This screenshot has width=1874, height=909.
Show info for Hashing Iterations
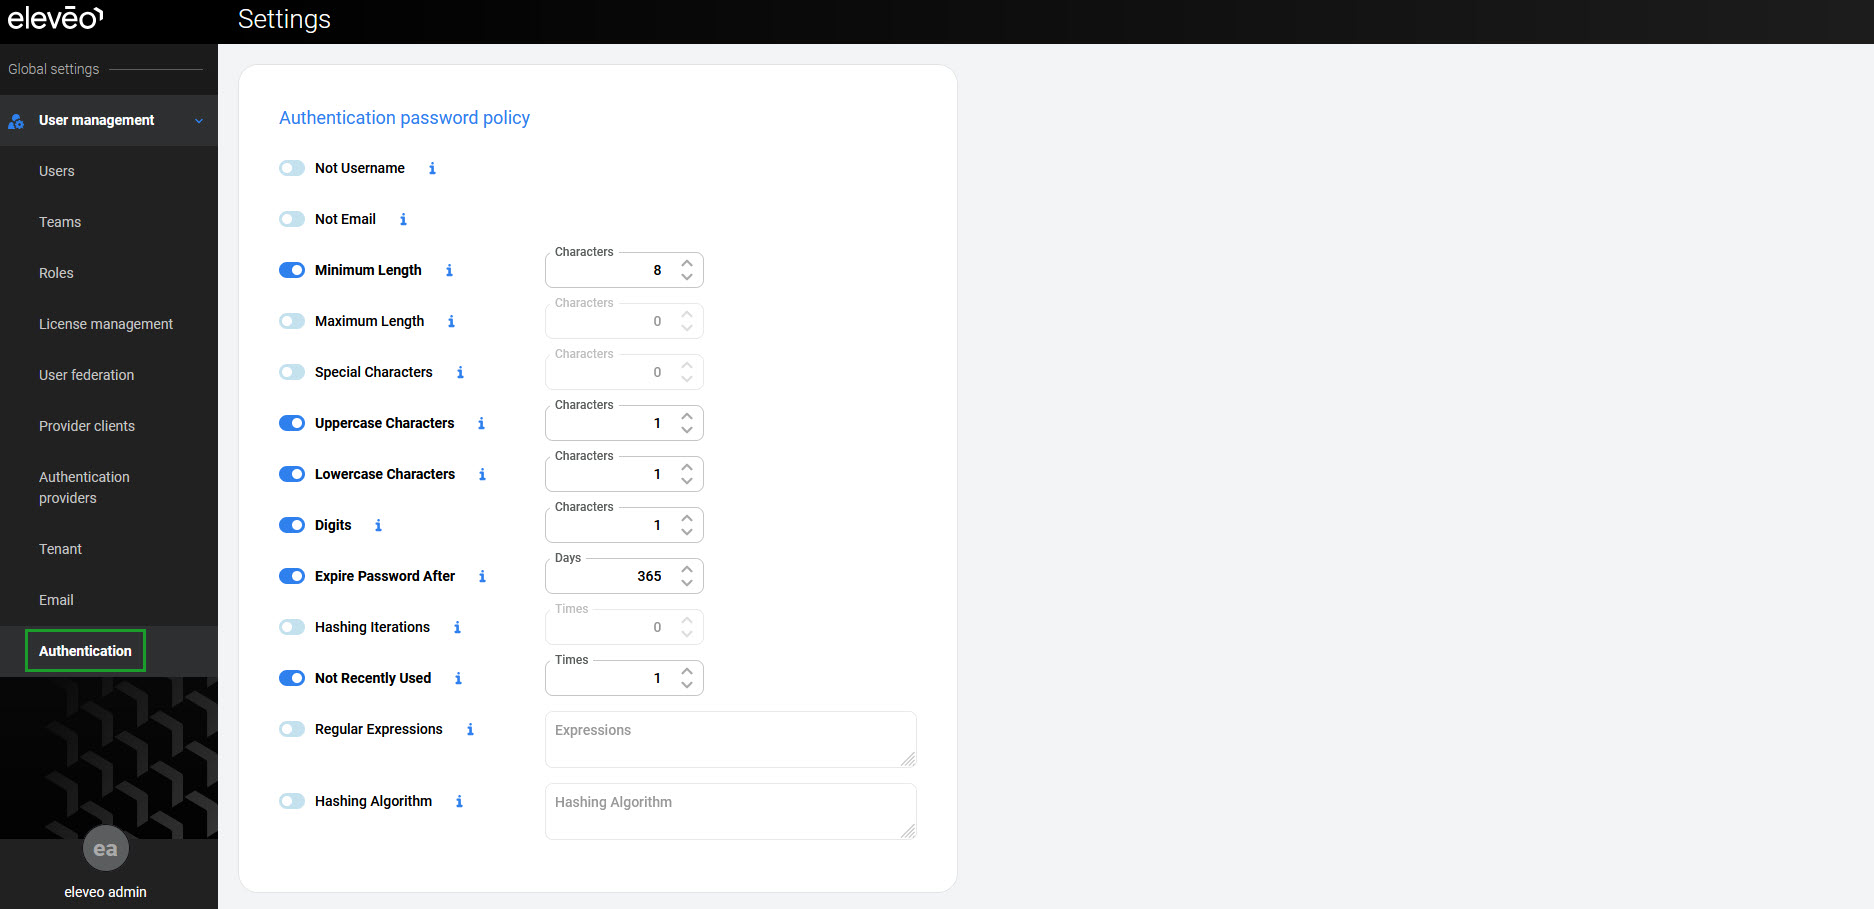pyautogui.click(x=457, y=628)
